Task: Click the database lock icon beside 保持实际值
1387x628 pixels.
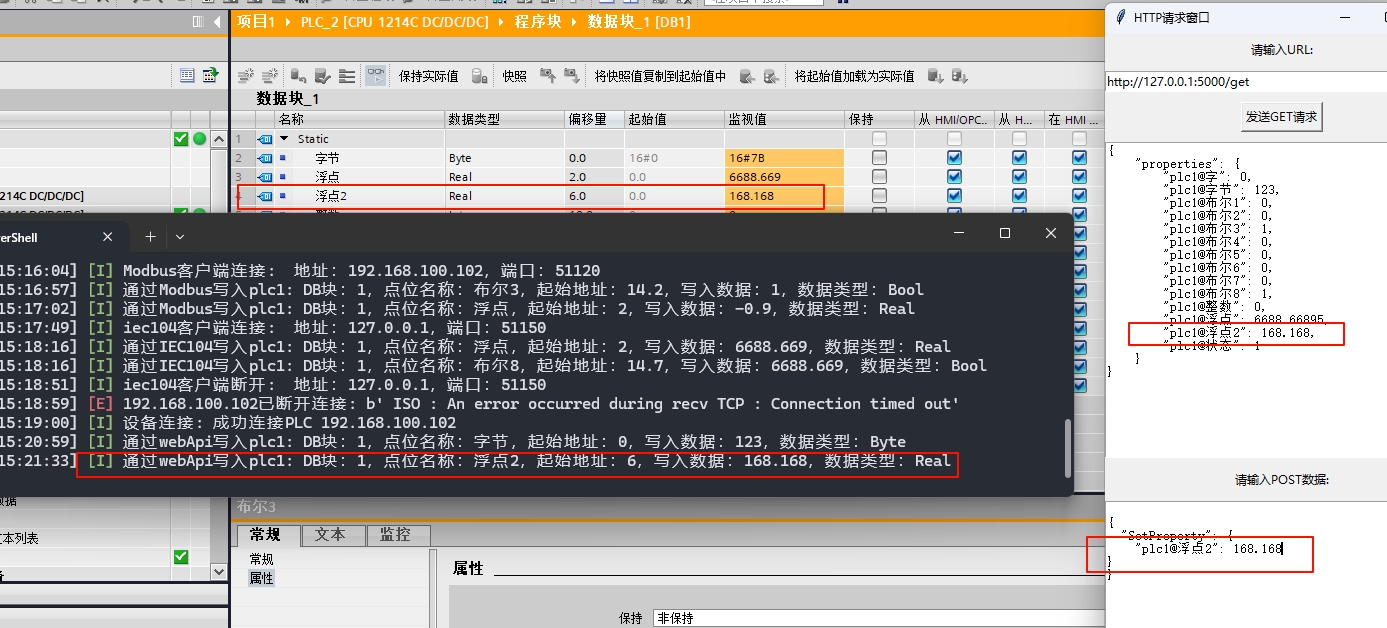Action: pyautogui.click(x=479, y=76)
